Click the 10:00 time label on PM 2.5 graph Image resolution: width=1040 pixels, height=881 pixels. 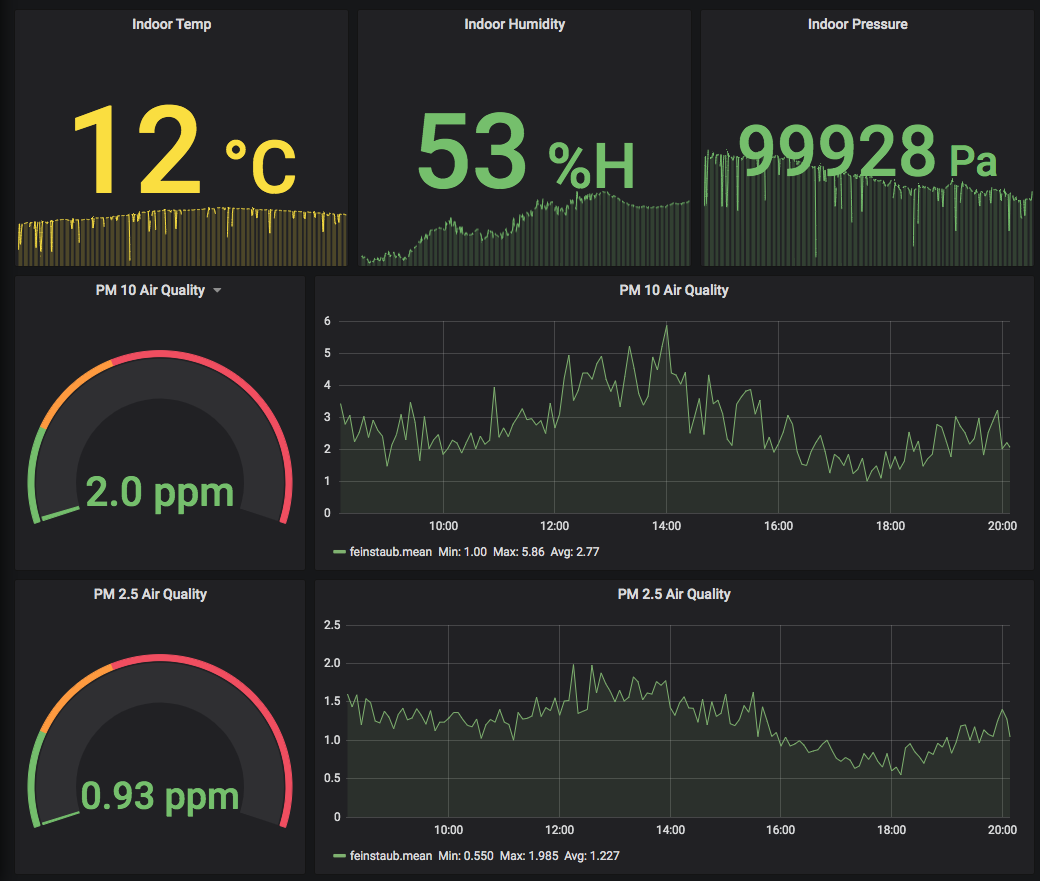pyautogui.click(x=448, y=830)
